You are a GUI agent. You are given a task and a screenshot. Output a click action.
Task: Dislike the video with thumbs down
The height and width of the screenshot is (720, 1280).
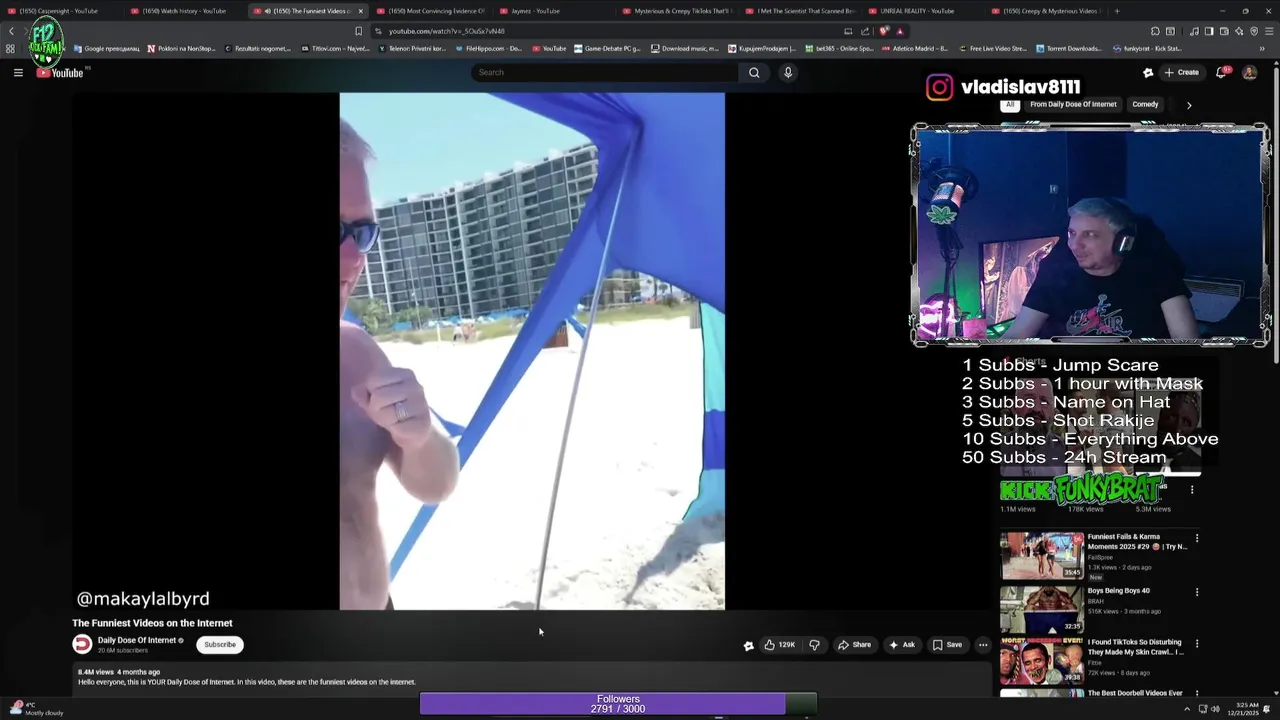coord(814,645)
